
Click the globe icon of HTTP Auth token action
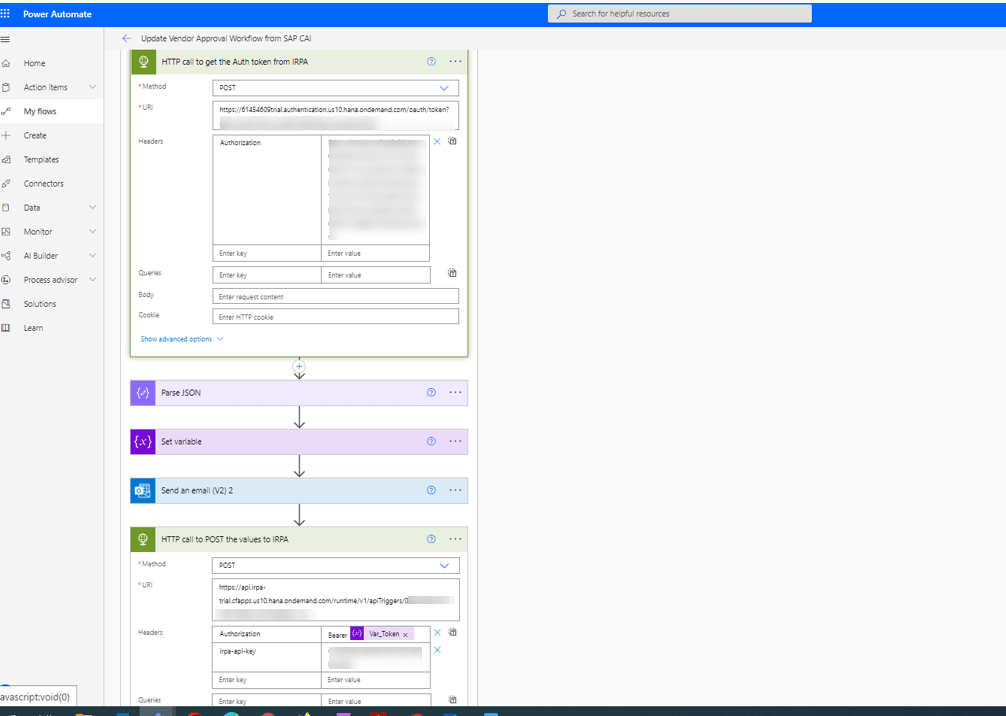(x=143, y=62)
